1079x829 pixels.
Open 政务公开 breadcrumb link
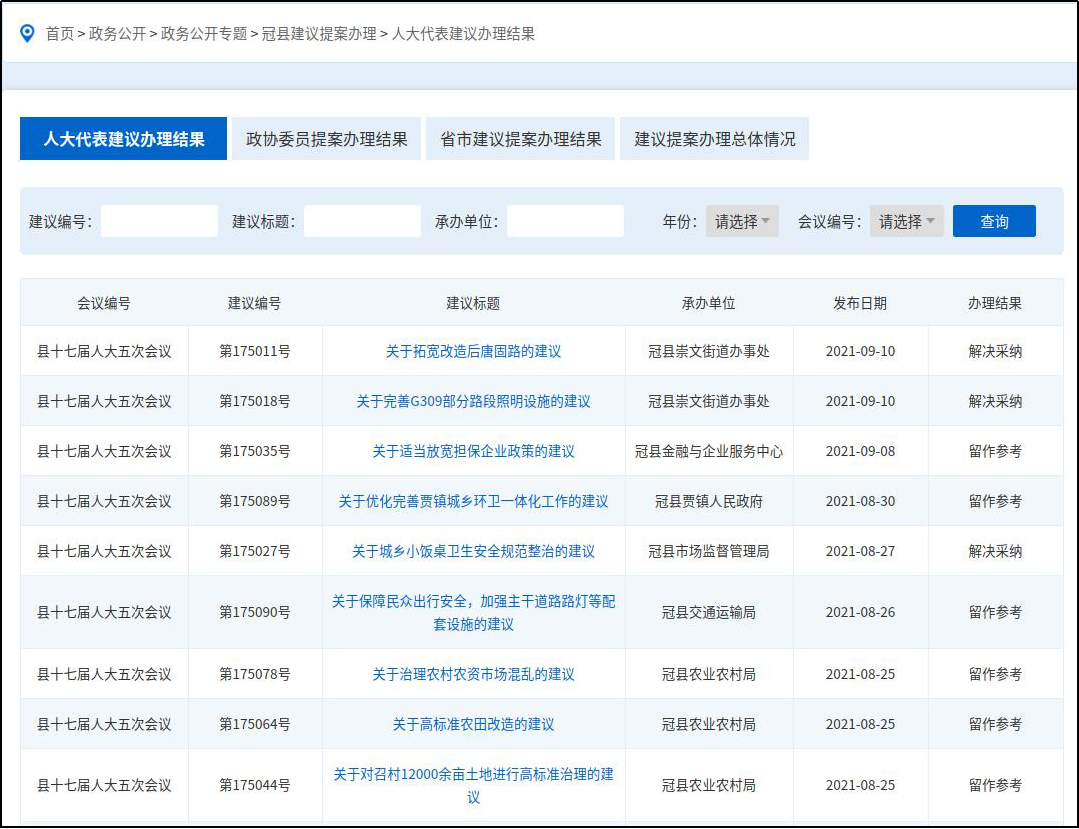tap(118, 34)
